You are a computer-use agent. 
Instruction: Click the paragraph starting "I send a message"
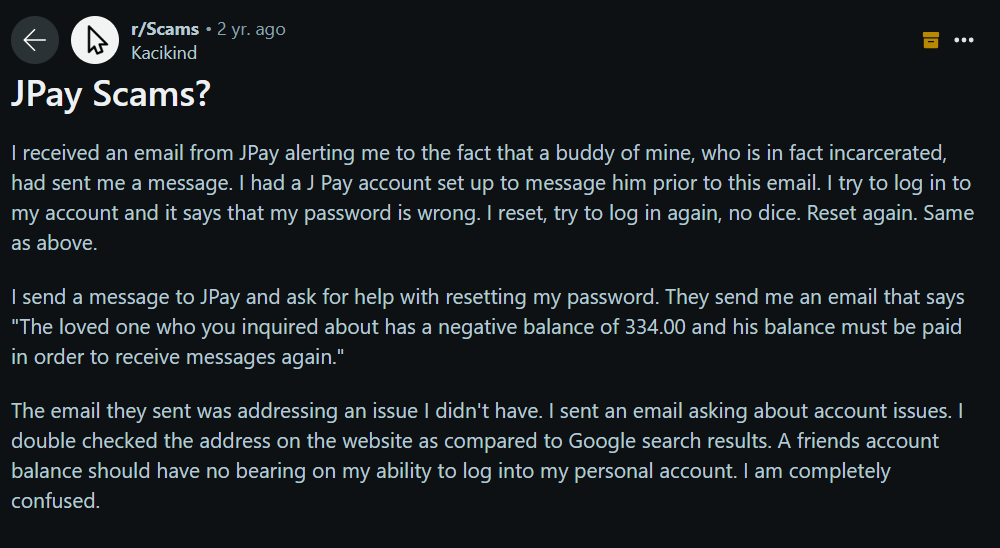pyautogui.click(x=488, y=327)
